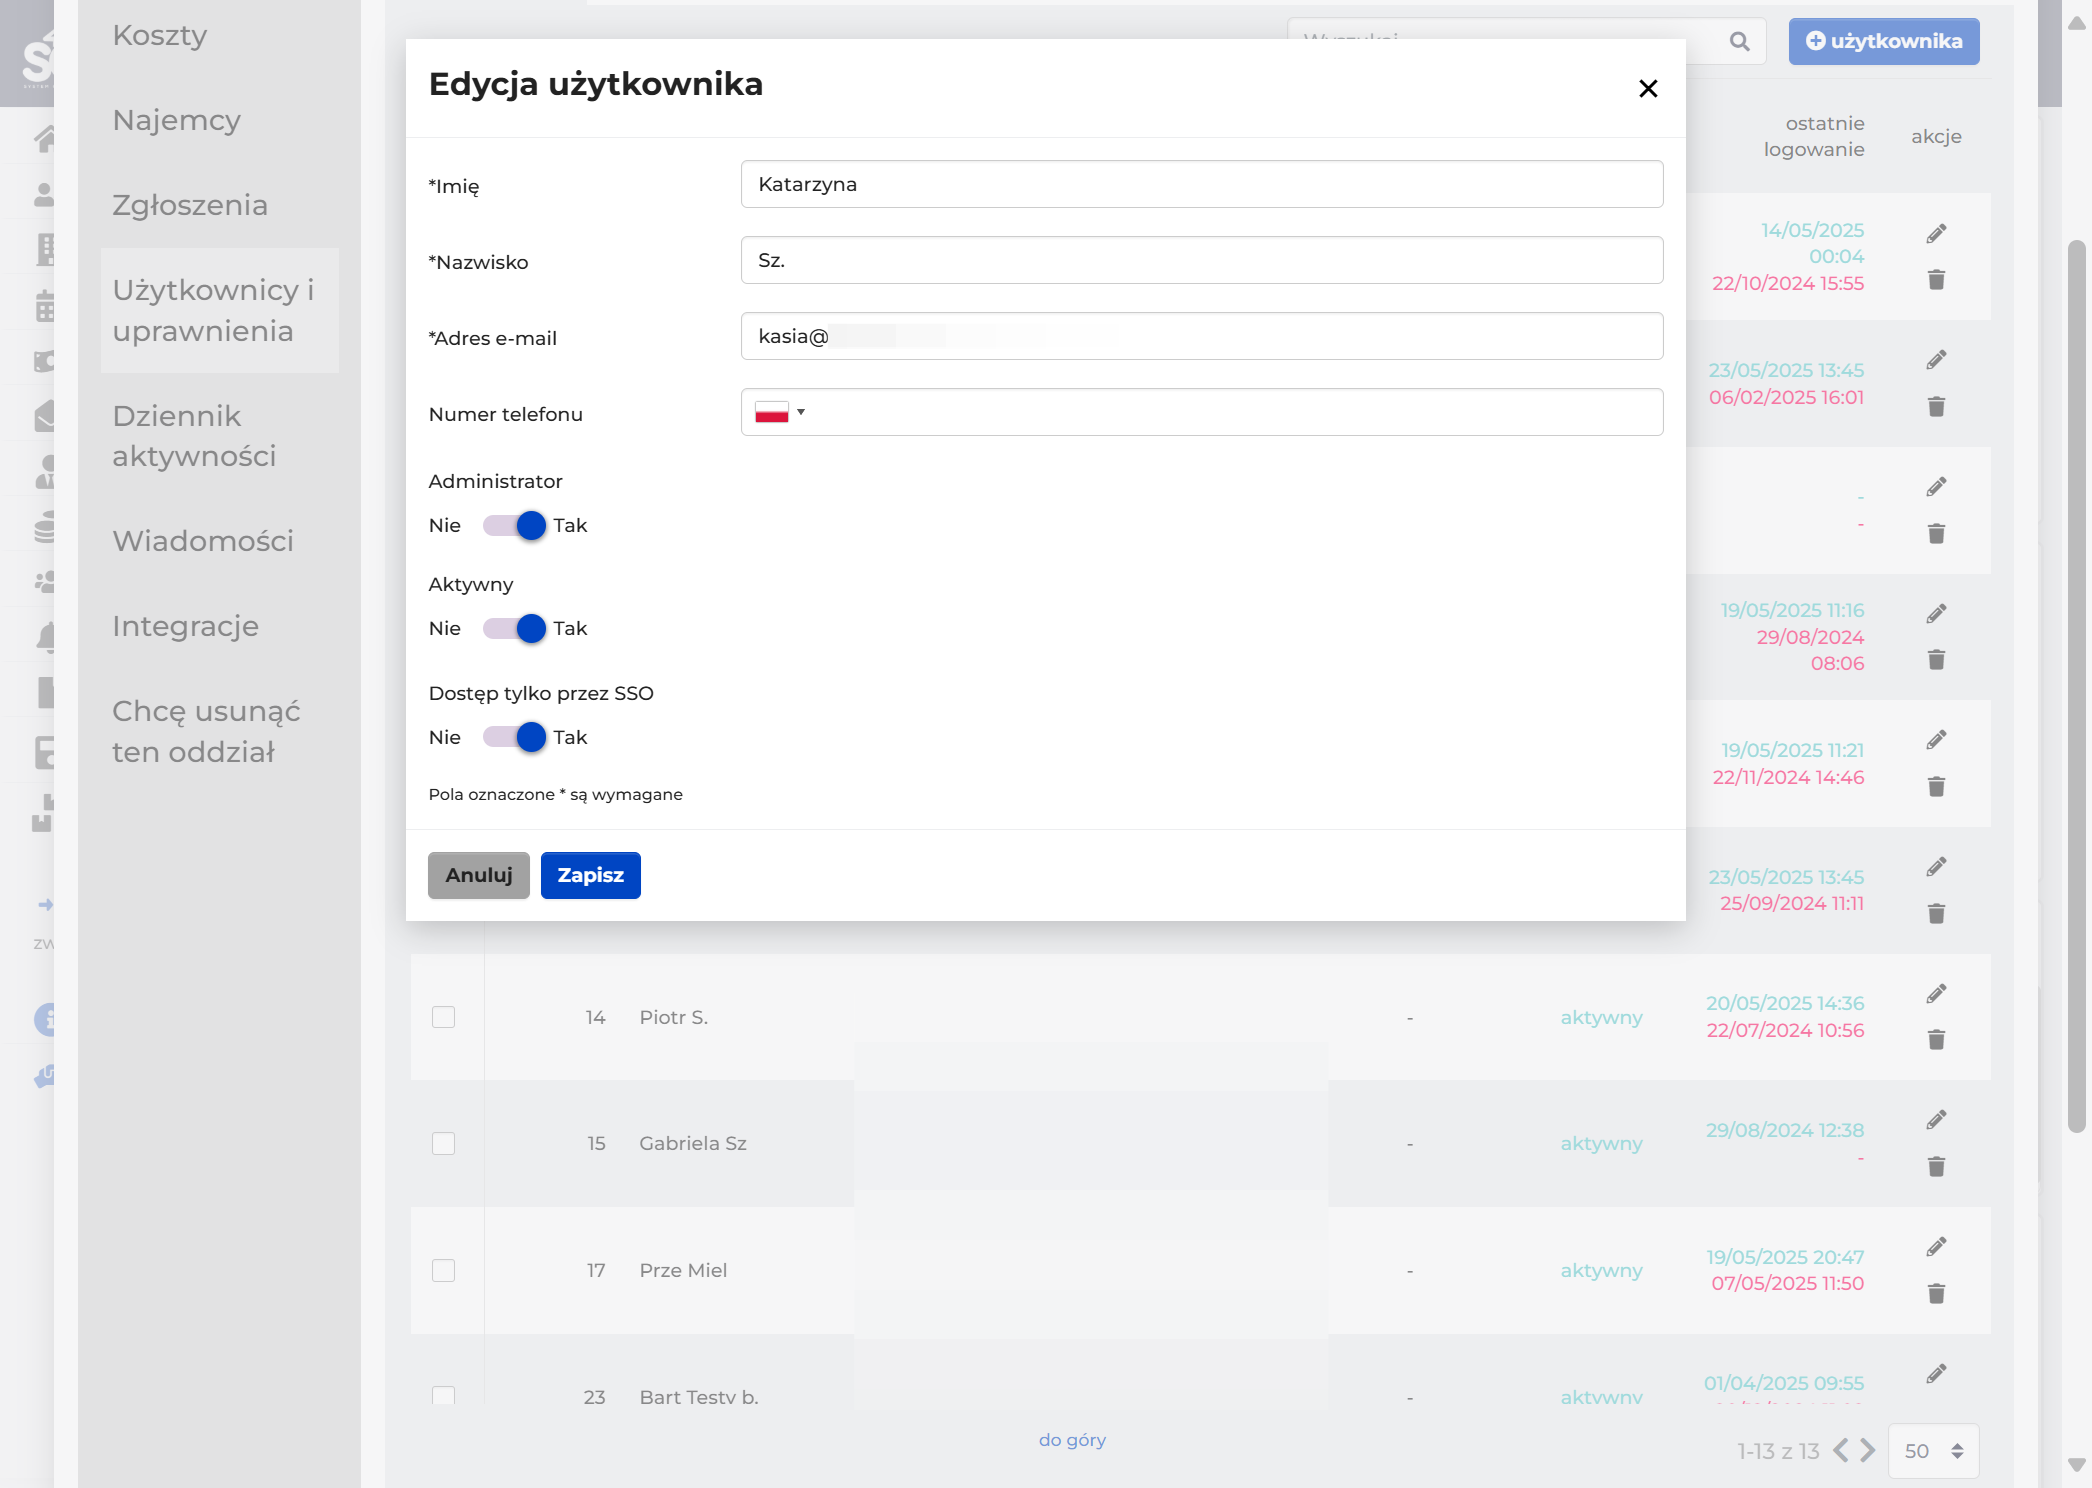Click pencil icon beside 14/05/2025 00:04 login
The image size is (2092, 1488).
(1936, 233)
